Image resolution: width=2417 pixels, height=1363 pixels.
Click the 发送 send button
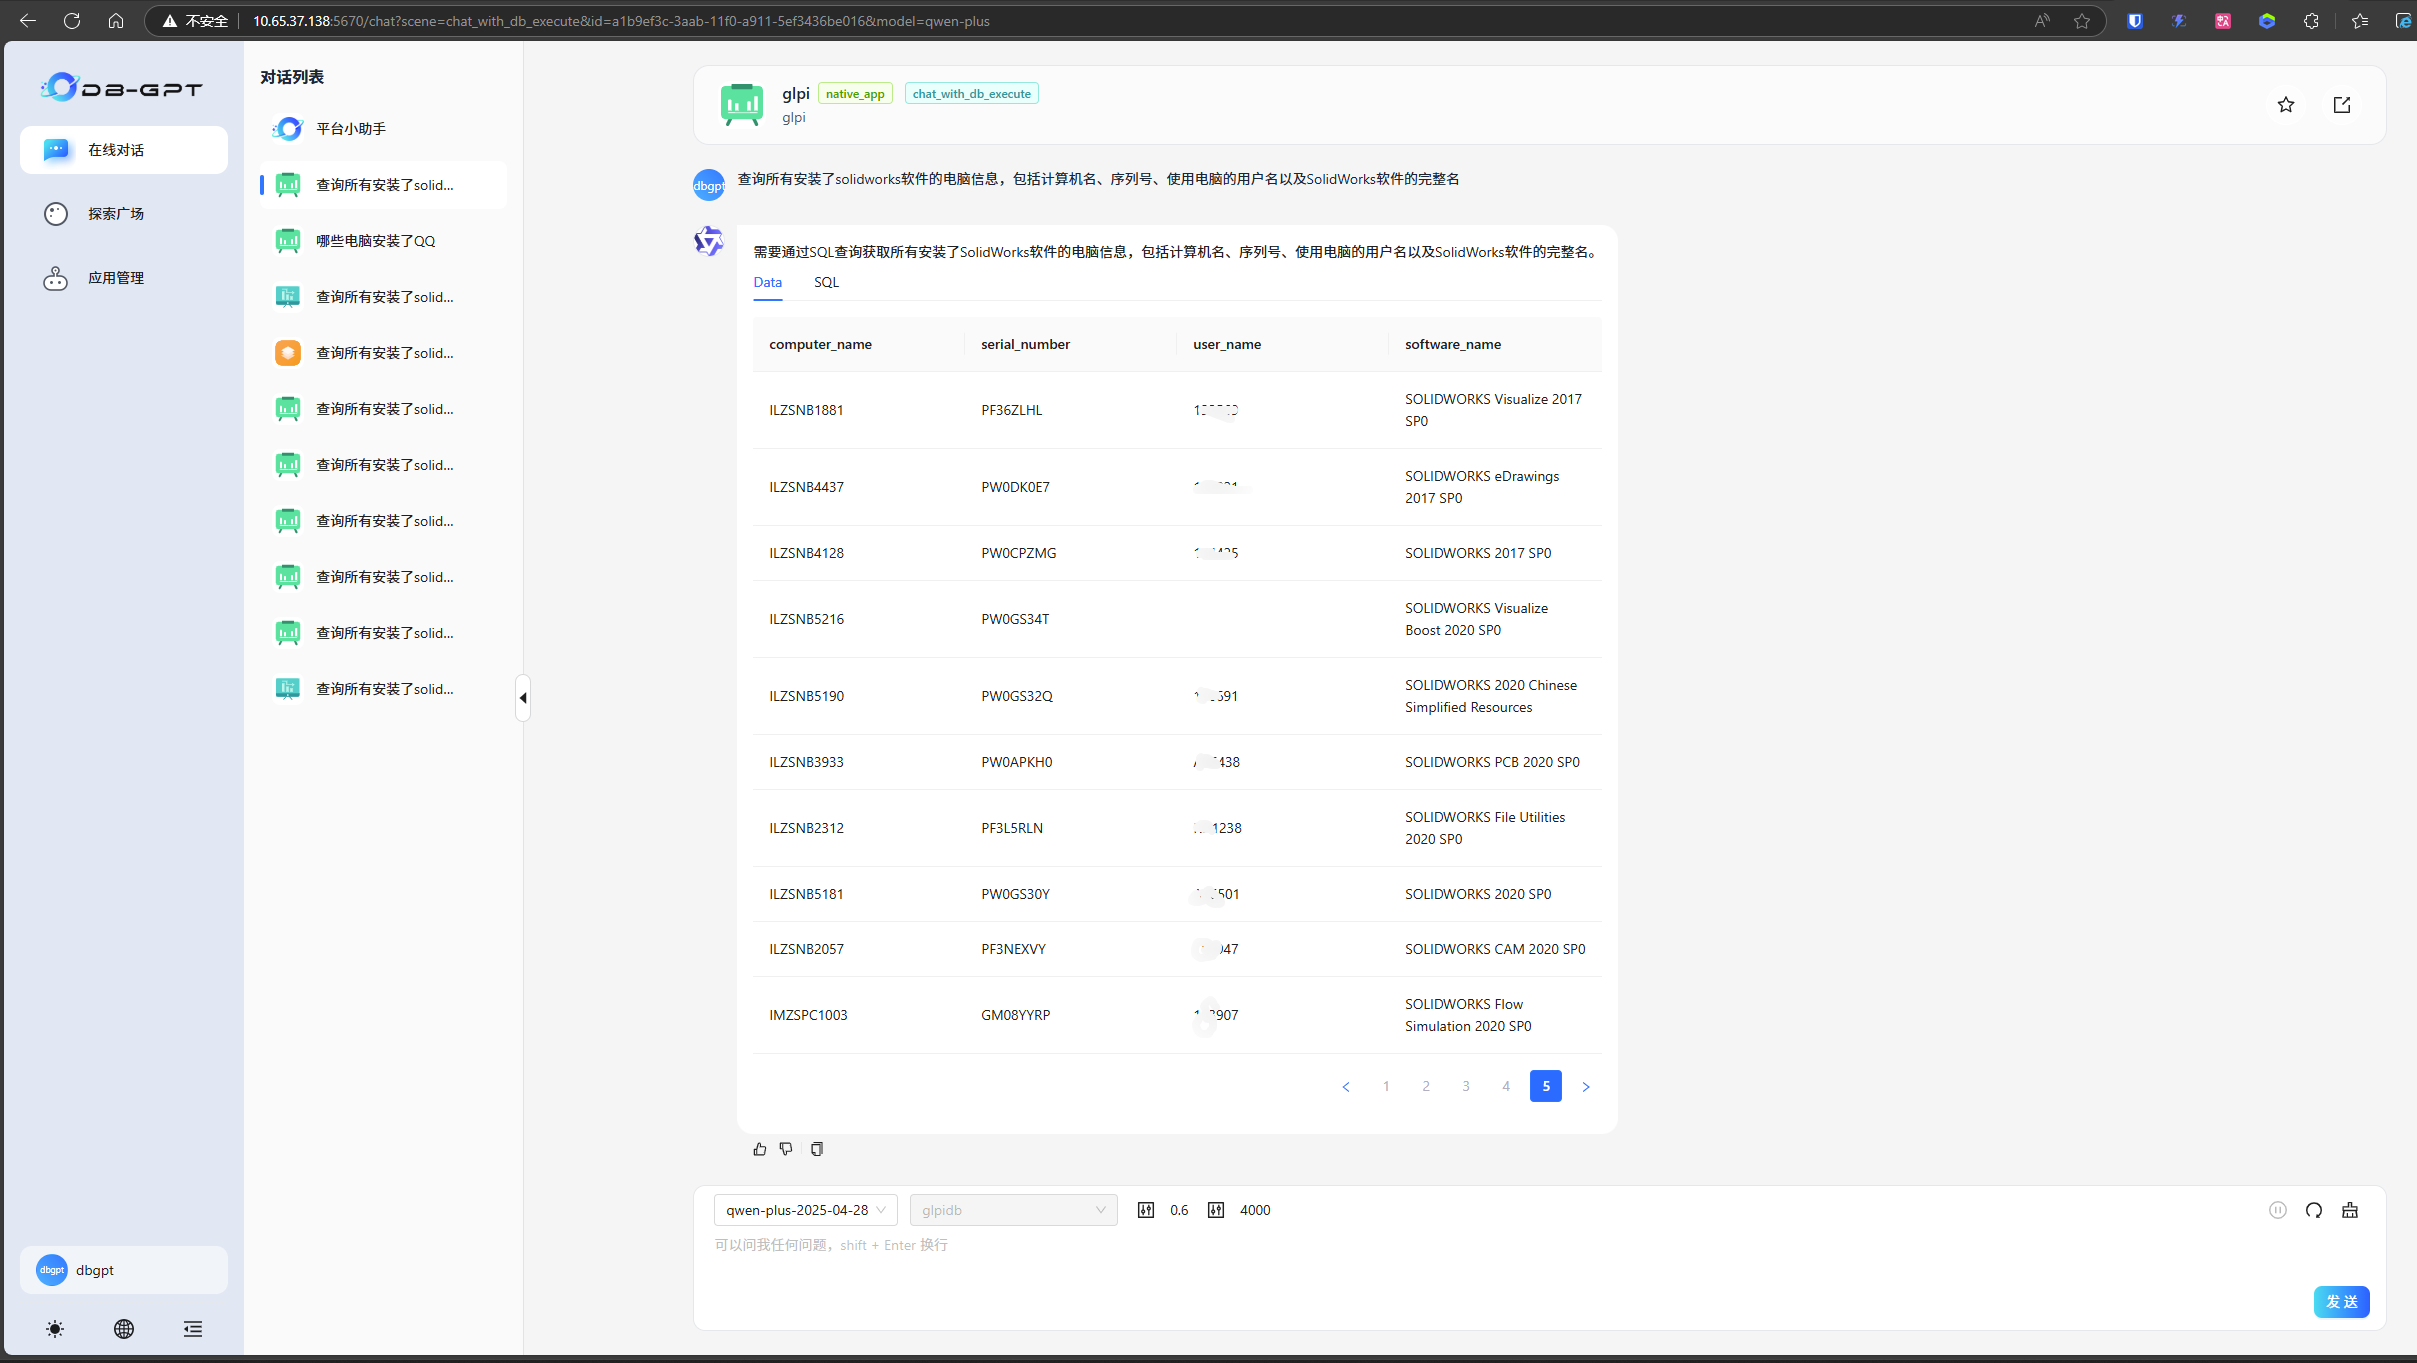(x=2342, y=1302)
